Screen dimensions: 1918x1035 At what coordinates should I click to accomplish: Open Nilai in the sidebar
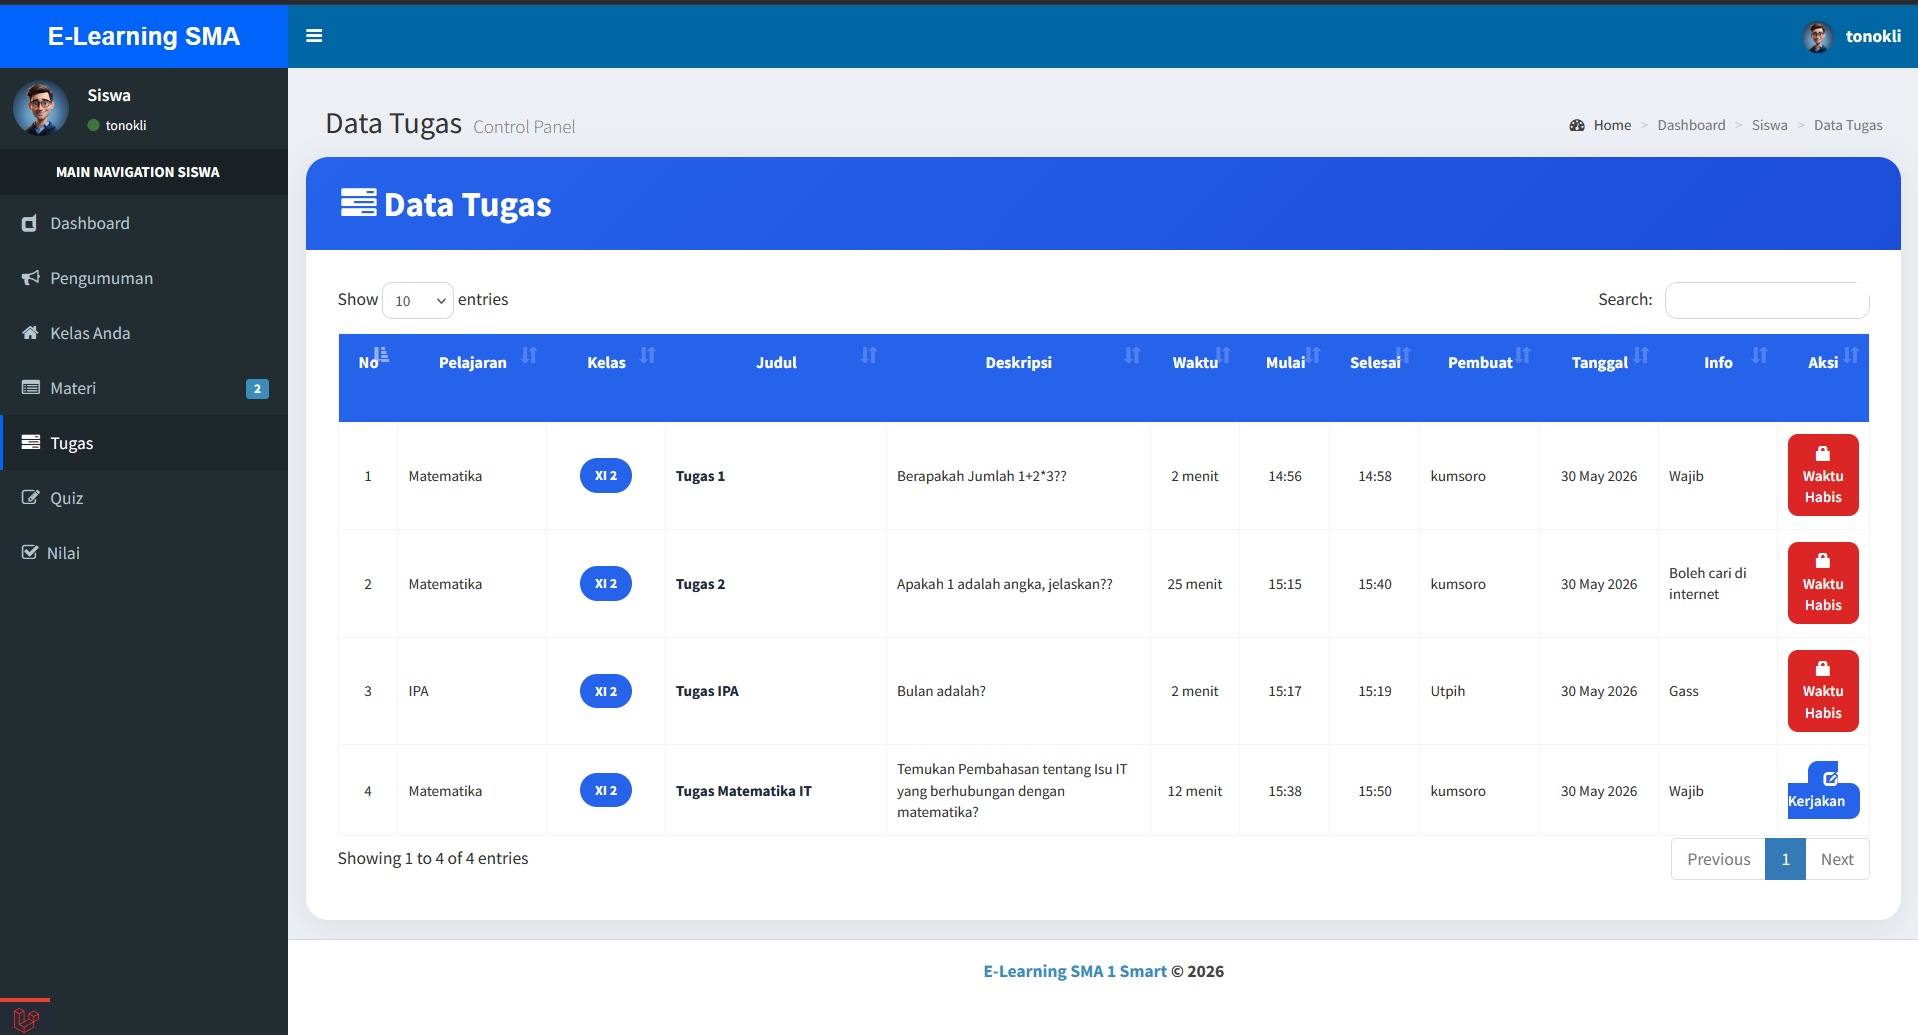coord(144,553)
